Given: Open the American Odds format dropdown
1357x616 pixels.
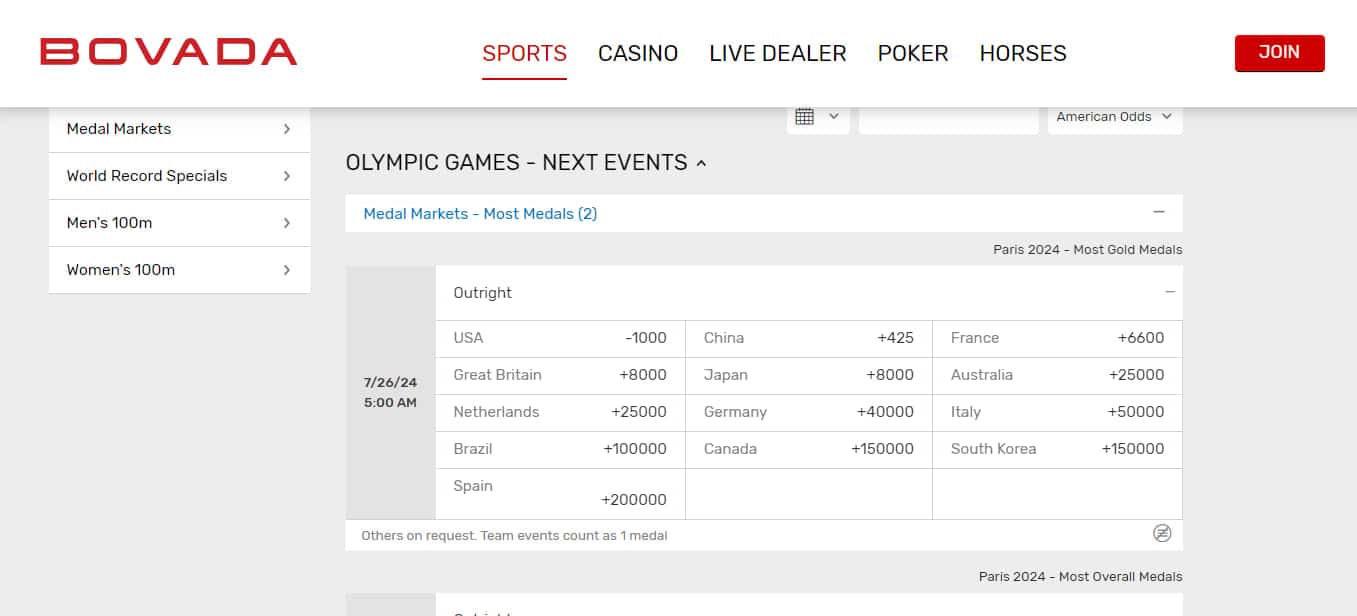Looking at the screenshot, I should click(x=1115, y=117).
